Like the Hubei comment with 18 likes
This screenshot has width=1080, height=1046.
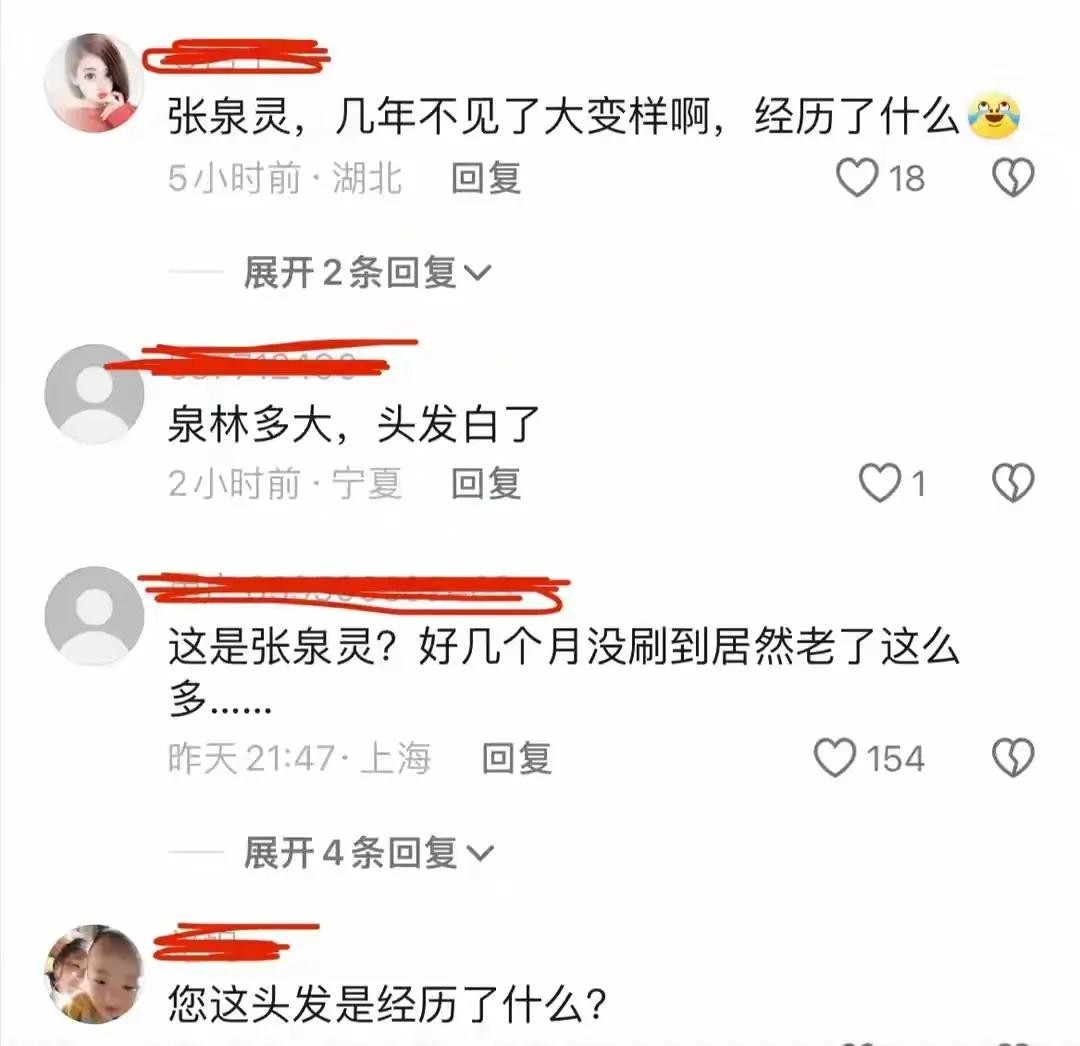(x=856, y=178)
